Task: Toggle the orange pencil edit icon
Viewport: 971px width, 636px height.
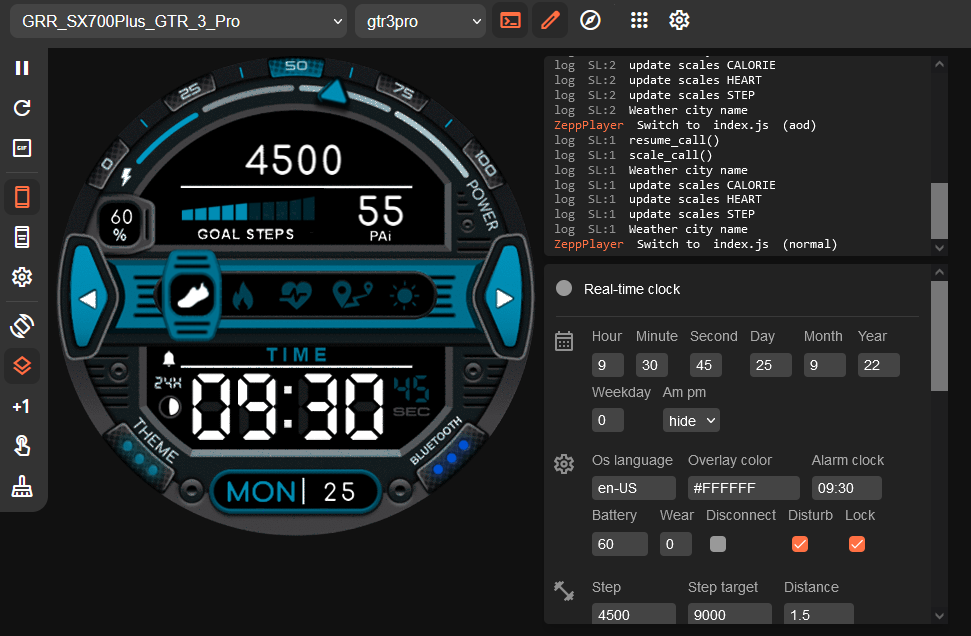Action: [550, 21]
